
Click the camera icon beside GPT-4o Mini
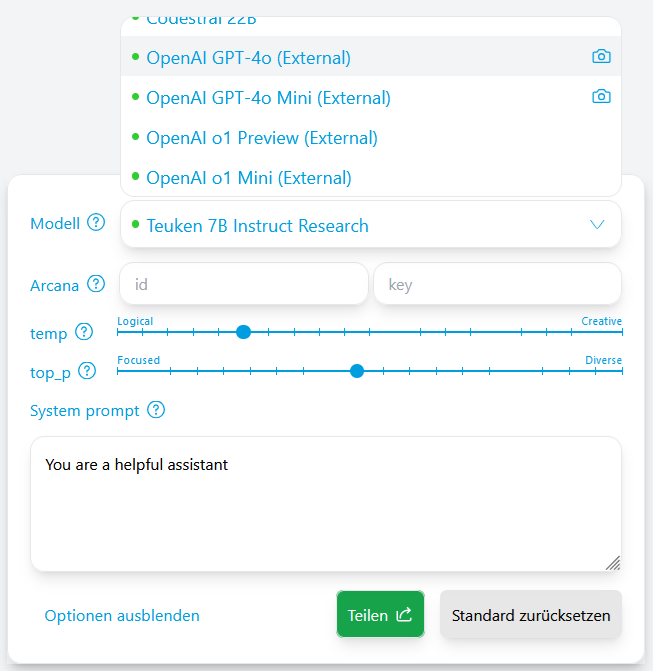(601, 97)
